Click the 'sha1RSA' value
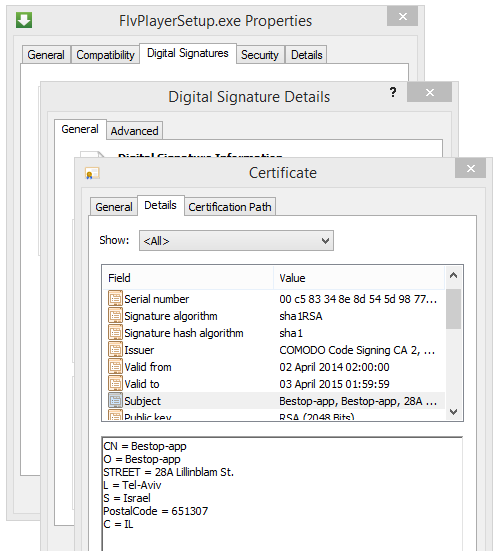 point(301,316)
